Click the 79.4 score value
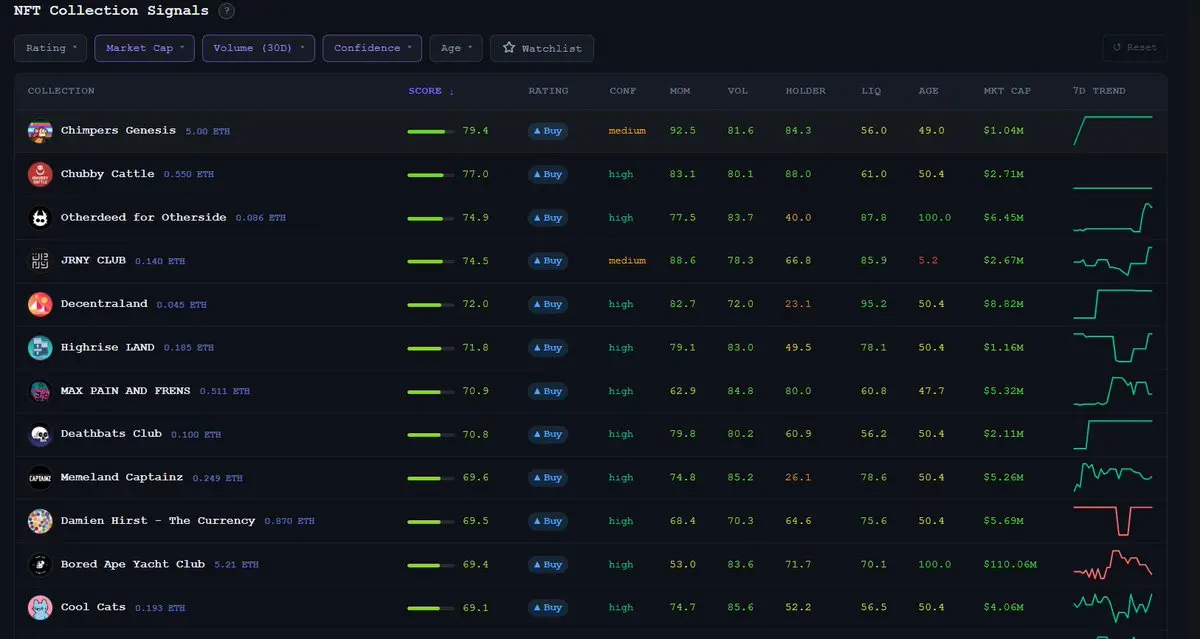 [x=475, y=131]
